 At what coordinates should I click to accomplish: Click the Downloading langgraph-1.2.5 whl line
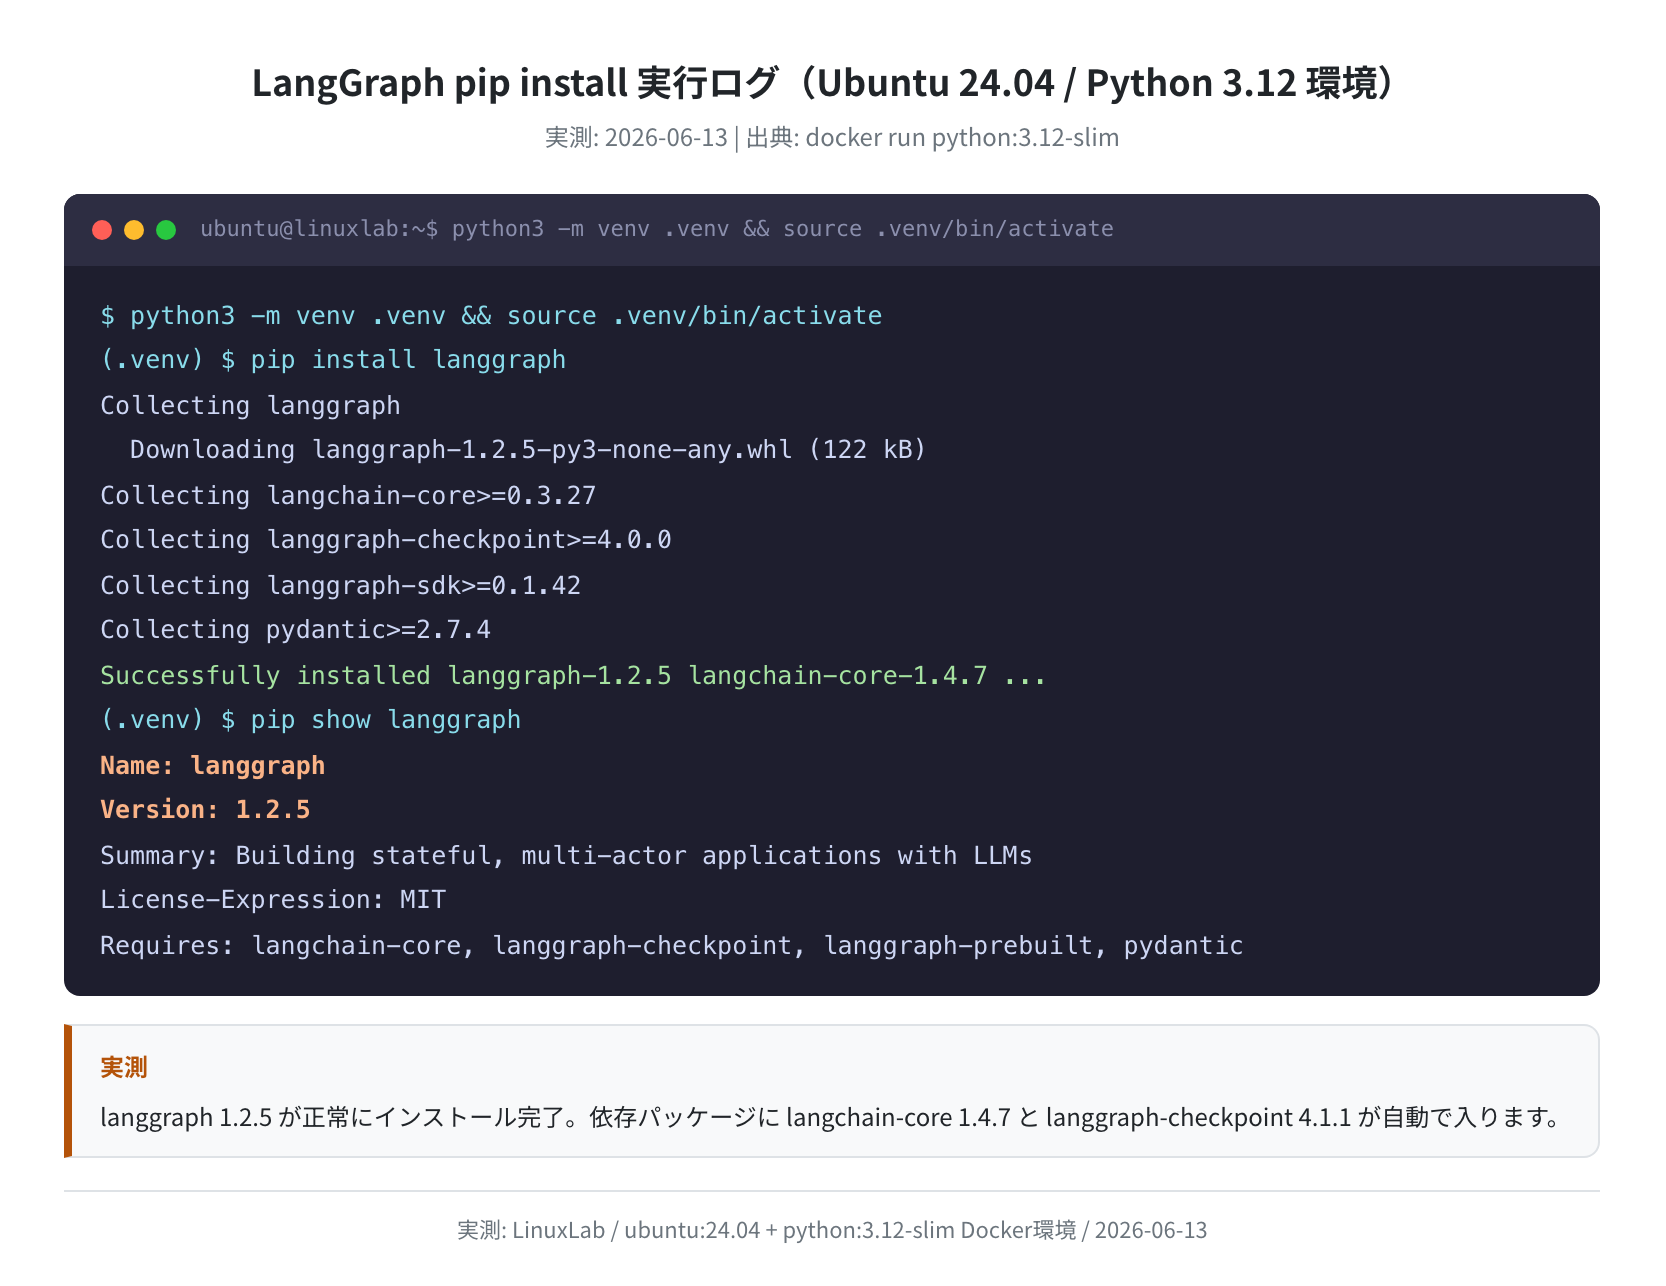[x=528, y=450]
